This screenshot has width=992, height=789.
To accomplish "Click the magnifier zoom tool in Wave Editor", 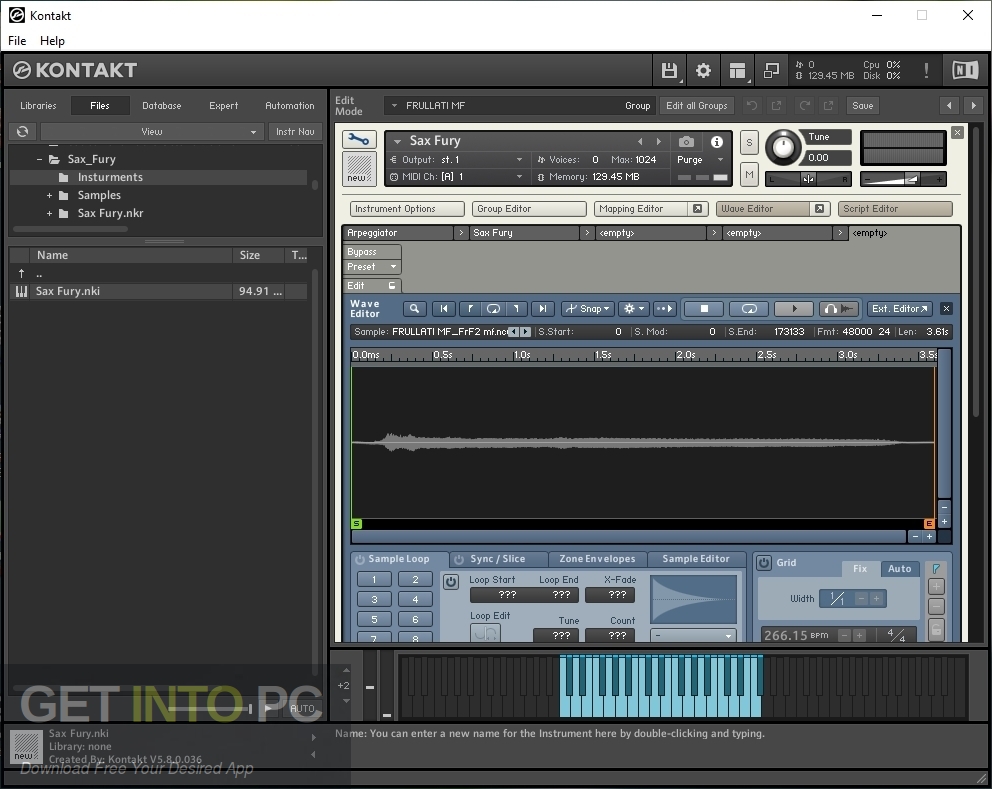I will (414, 309).
